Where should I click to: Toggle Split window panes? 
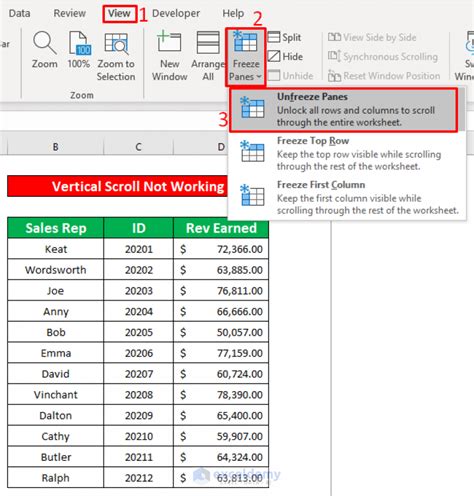(284, 37)
